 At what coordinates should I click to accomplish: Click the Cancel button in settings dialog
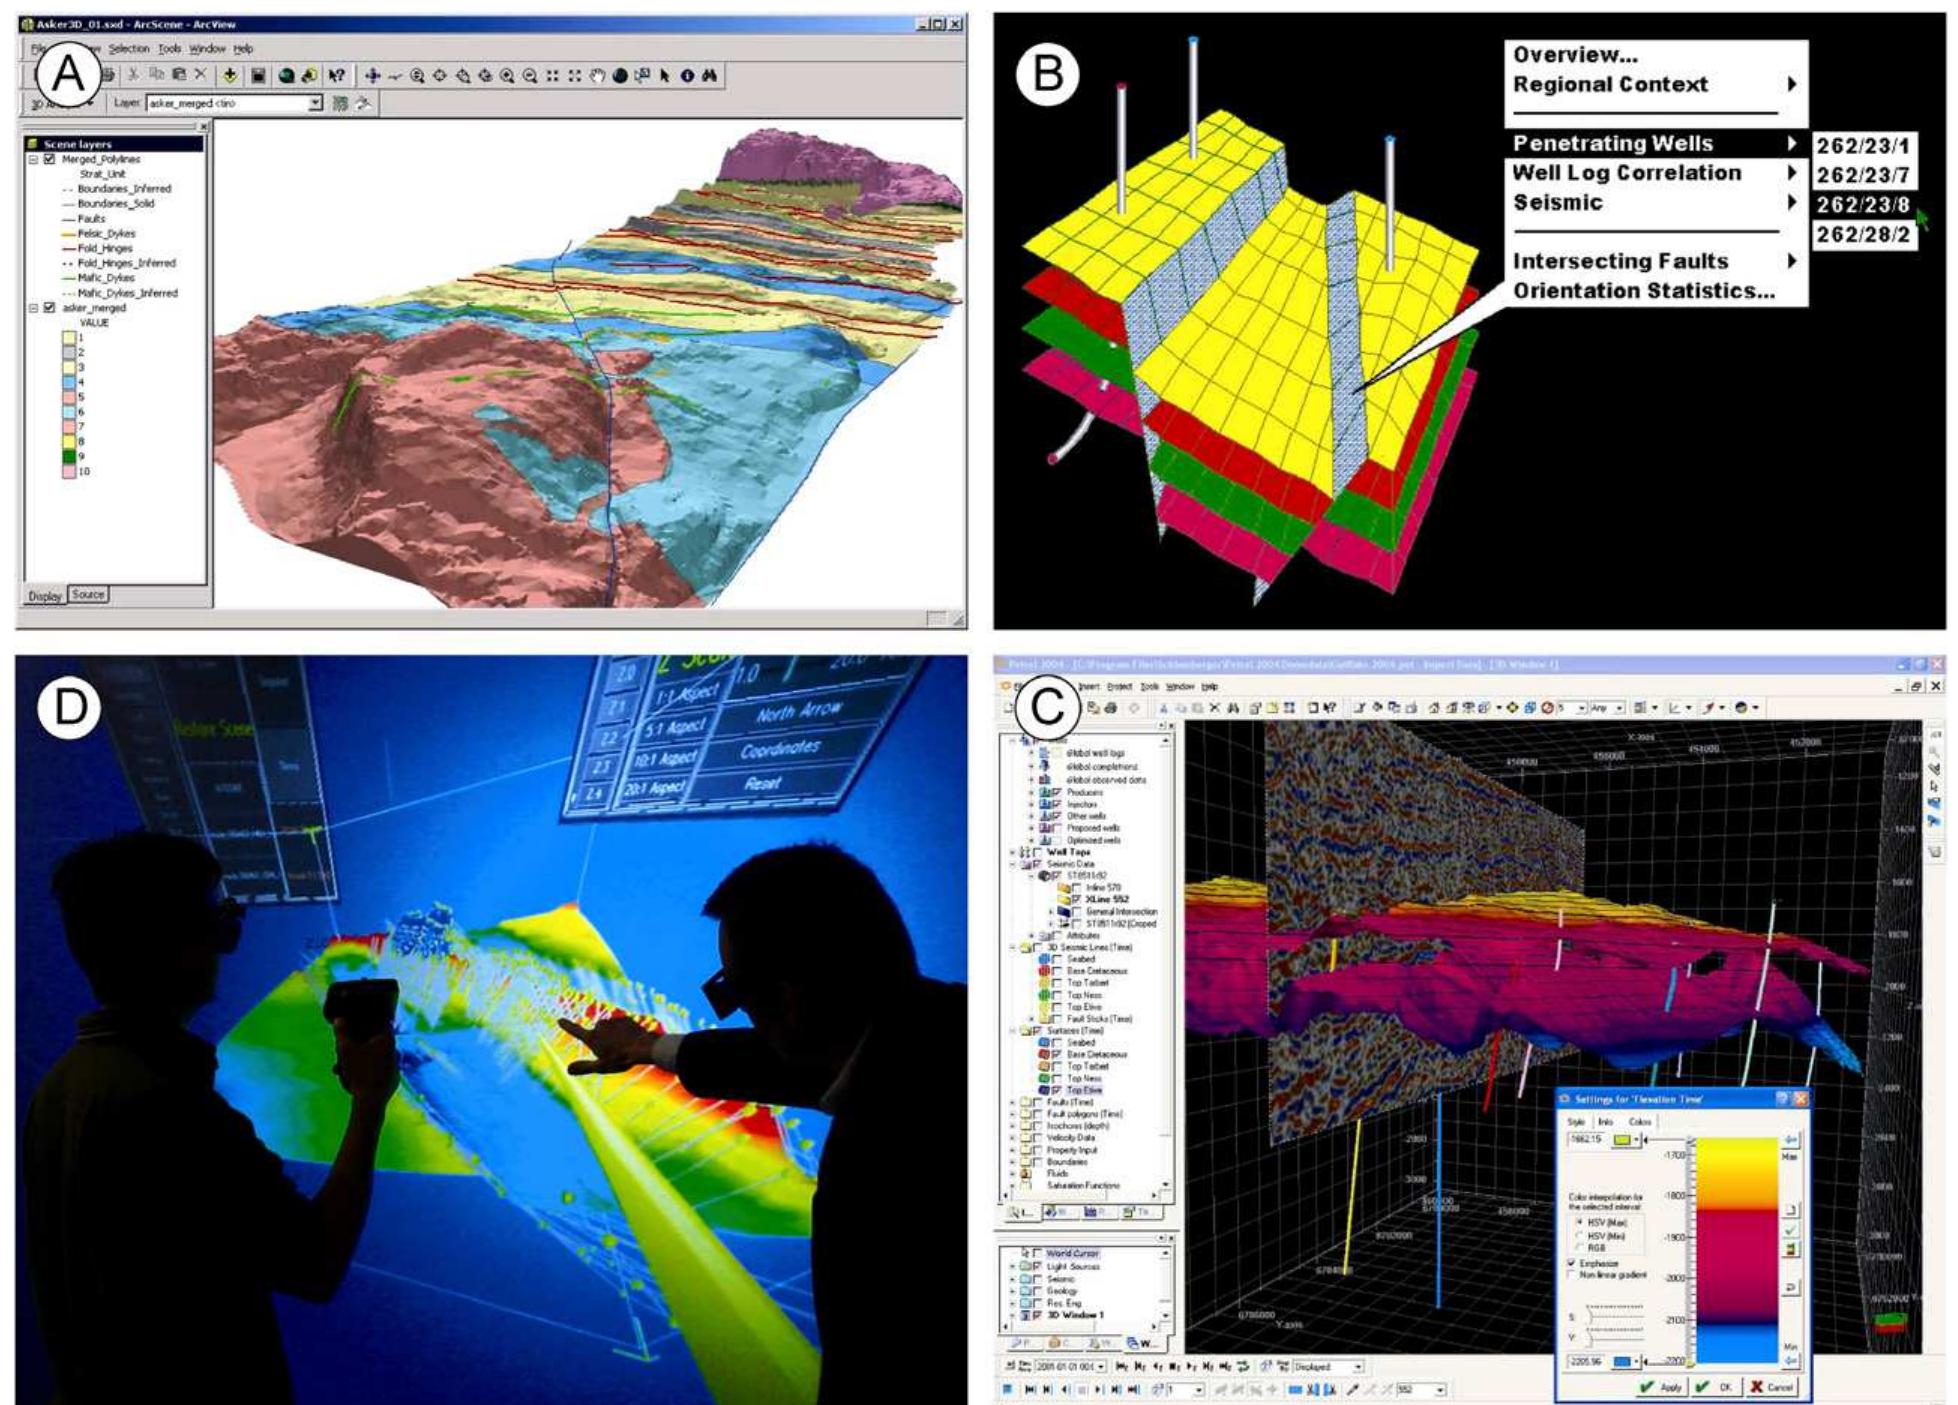point(1771,1387)
